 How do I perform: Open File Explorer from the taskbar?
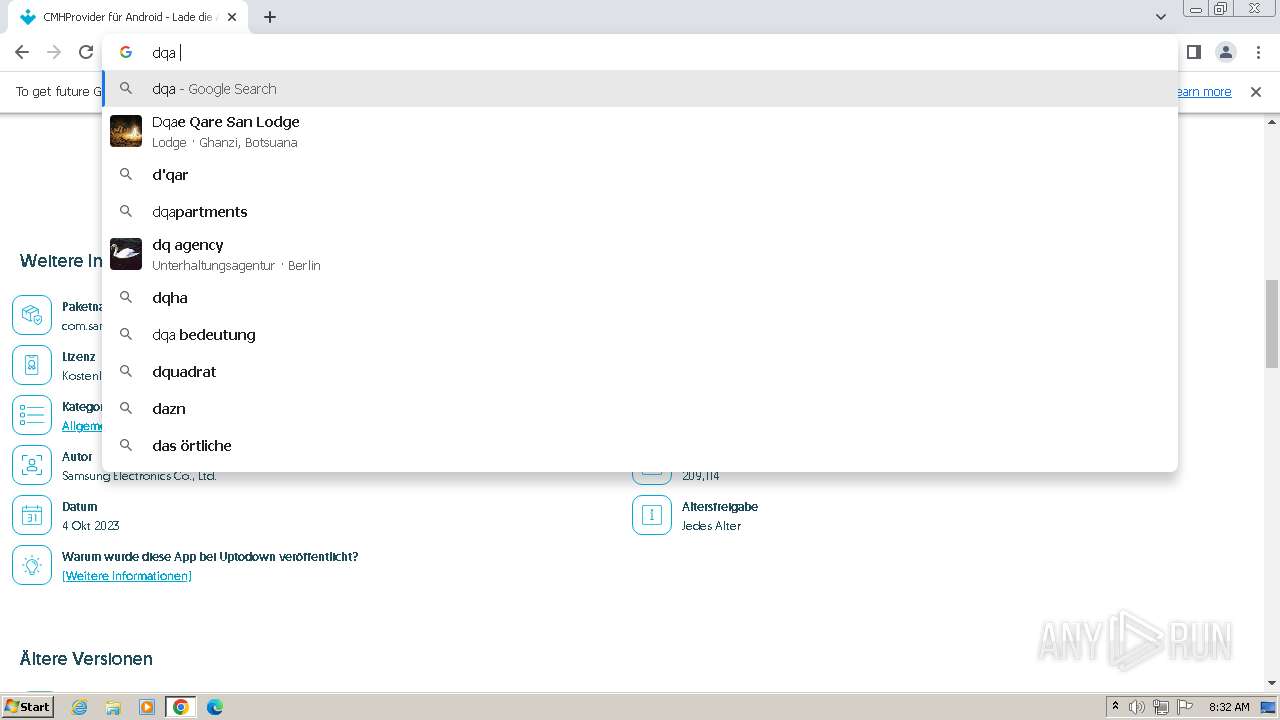click(x=113, y=707)
